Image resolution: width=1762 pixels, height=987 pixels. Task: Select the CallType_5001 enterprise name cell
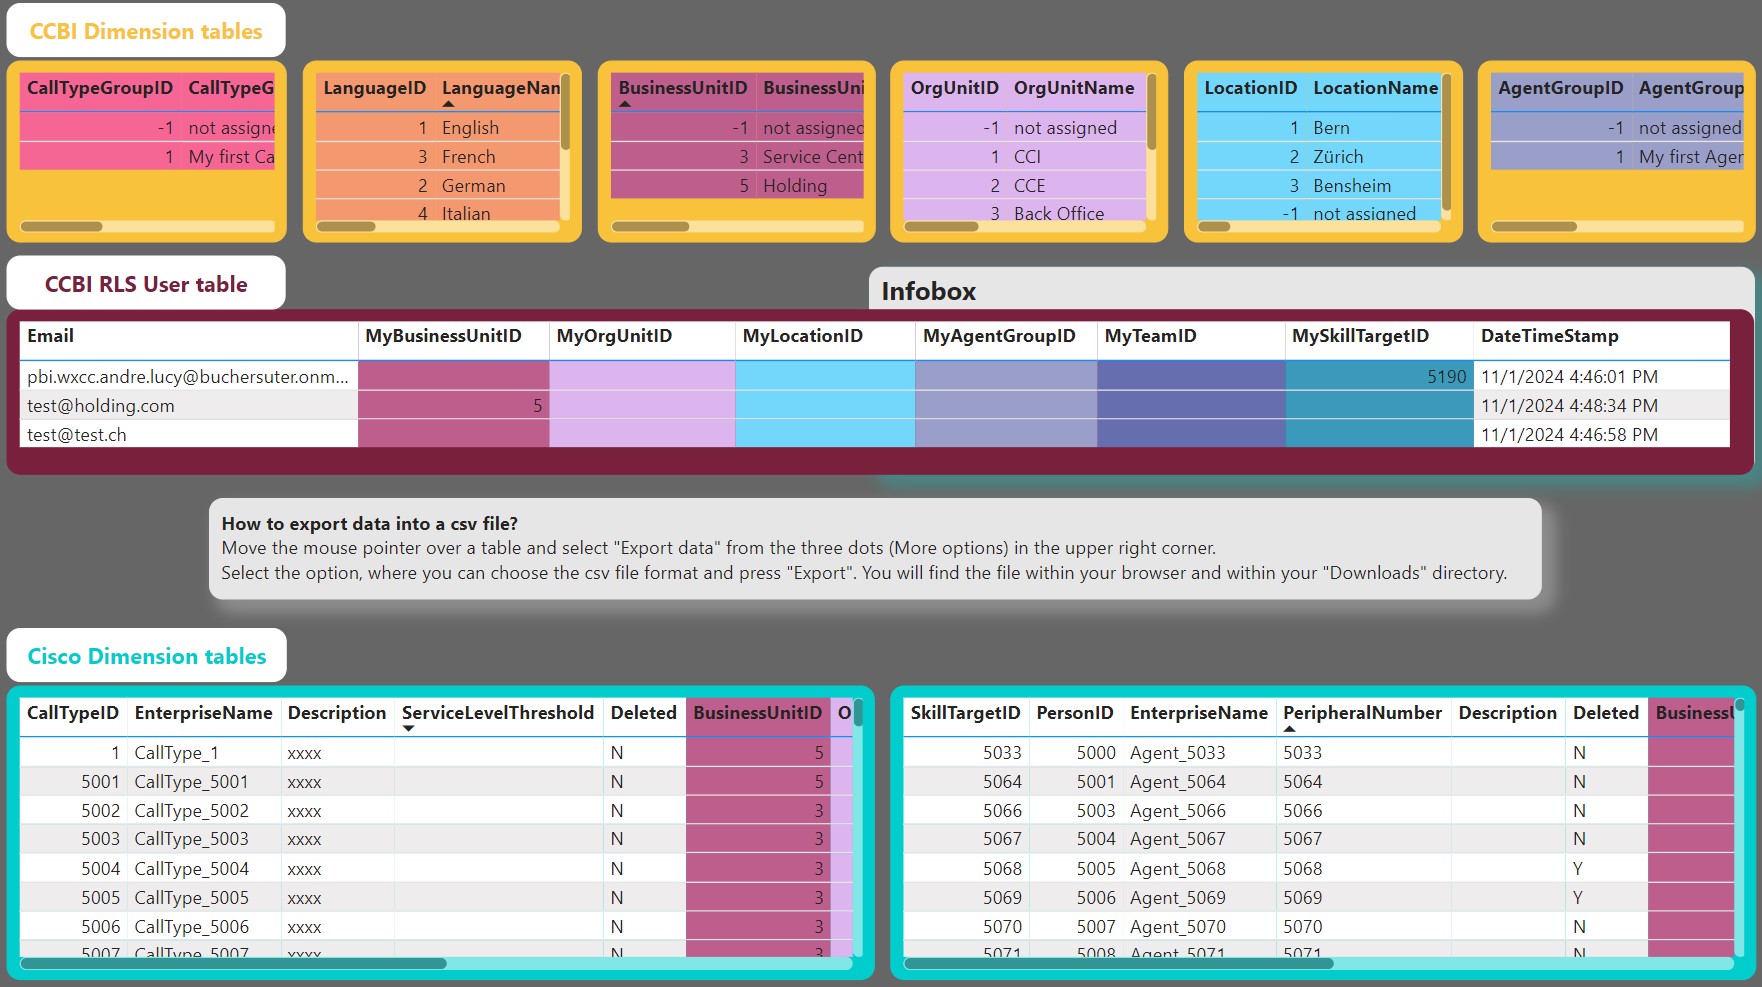[204, 782]
